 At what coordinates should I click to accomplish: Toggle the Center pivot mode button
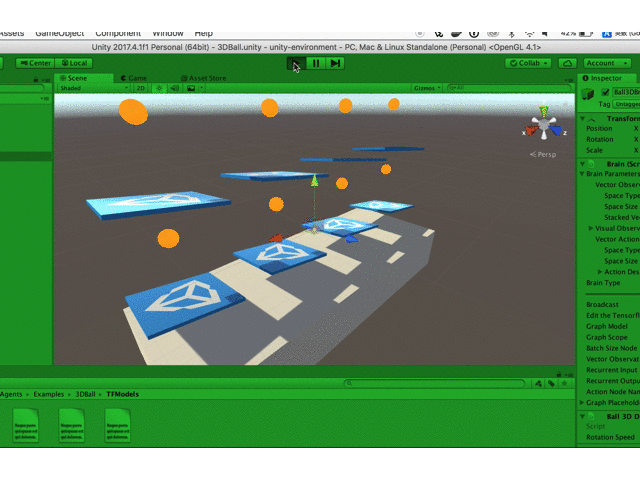click(36, 63)
